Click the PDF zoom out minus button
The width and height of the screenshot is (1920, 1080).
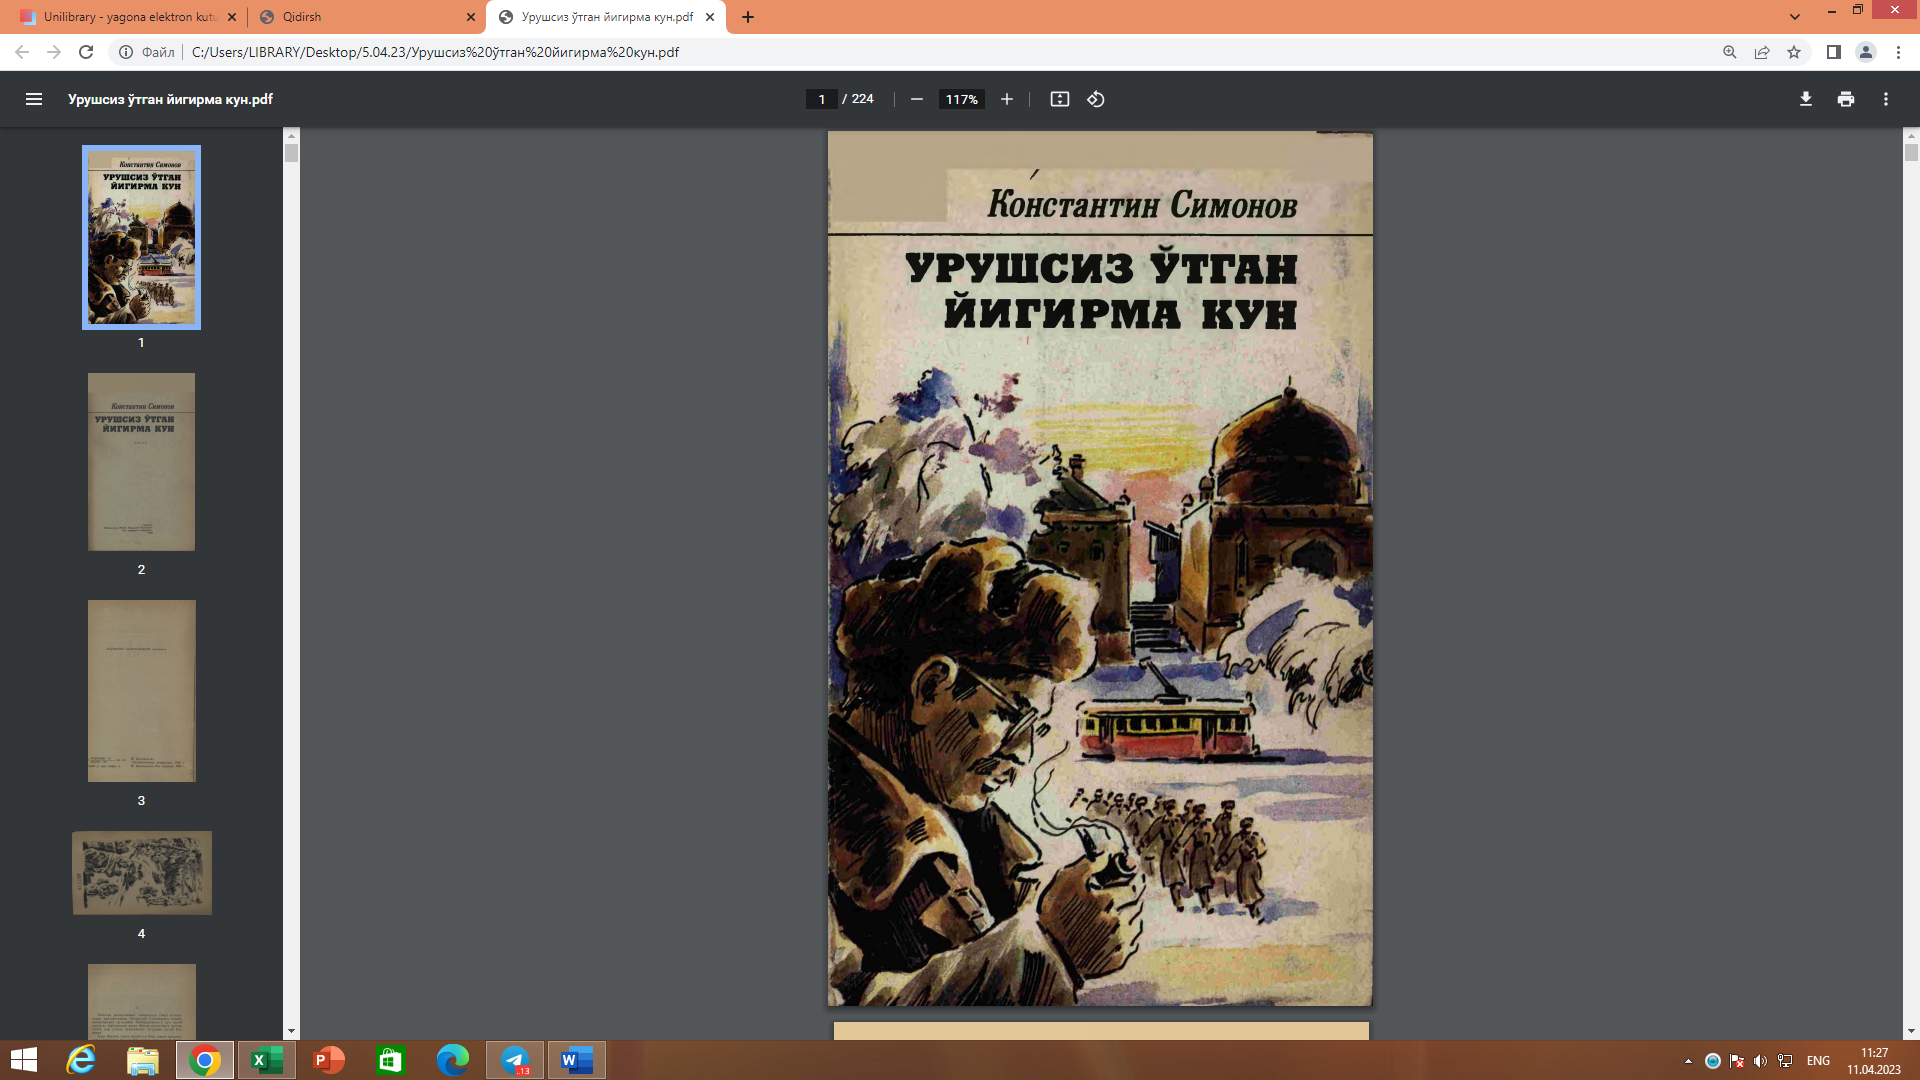(x=916, y=99)
